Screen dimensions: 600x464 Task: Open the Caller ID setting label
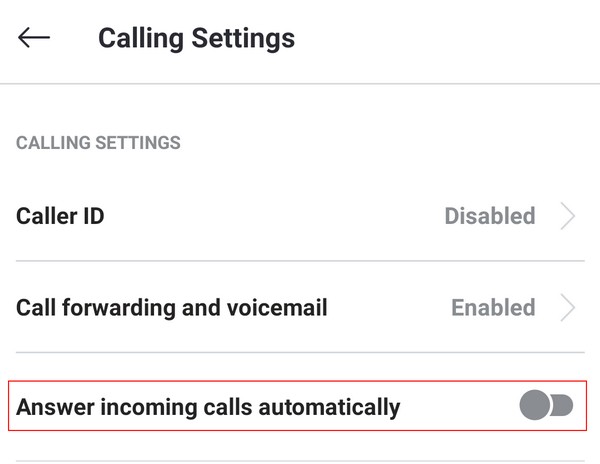(60, 216)
